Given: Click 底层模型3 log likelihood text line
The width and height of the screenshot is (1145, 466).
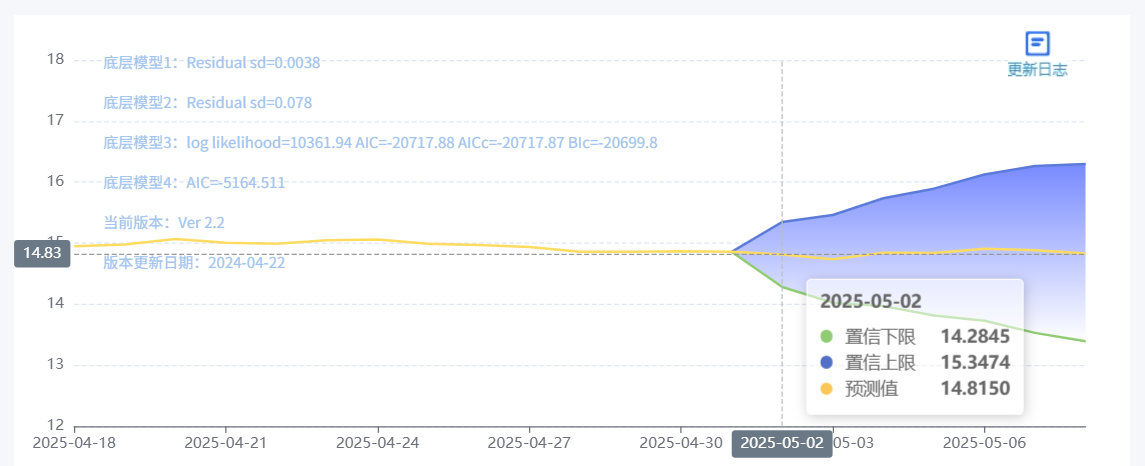Looking at the screenshot, I should click(x=380, y=142).
